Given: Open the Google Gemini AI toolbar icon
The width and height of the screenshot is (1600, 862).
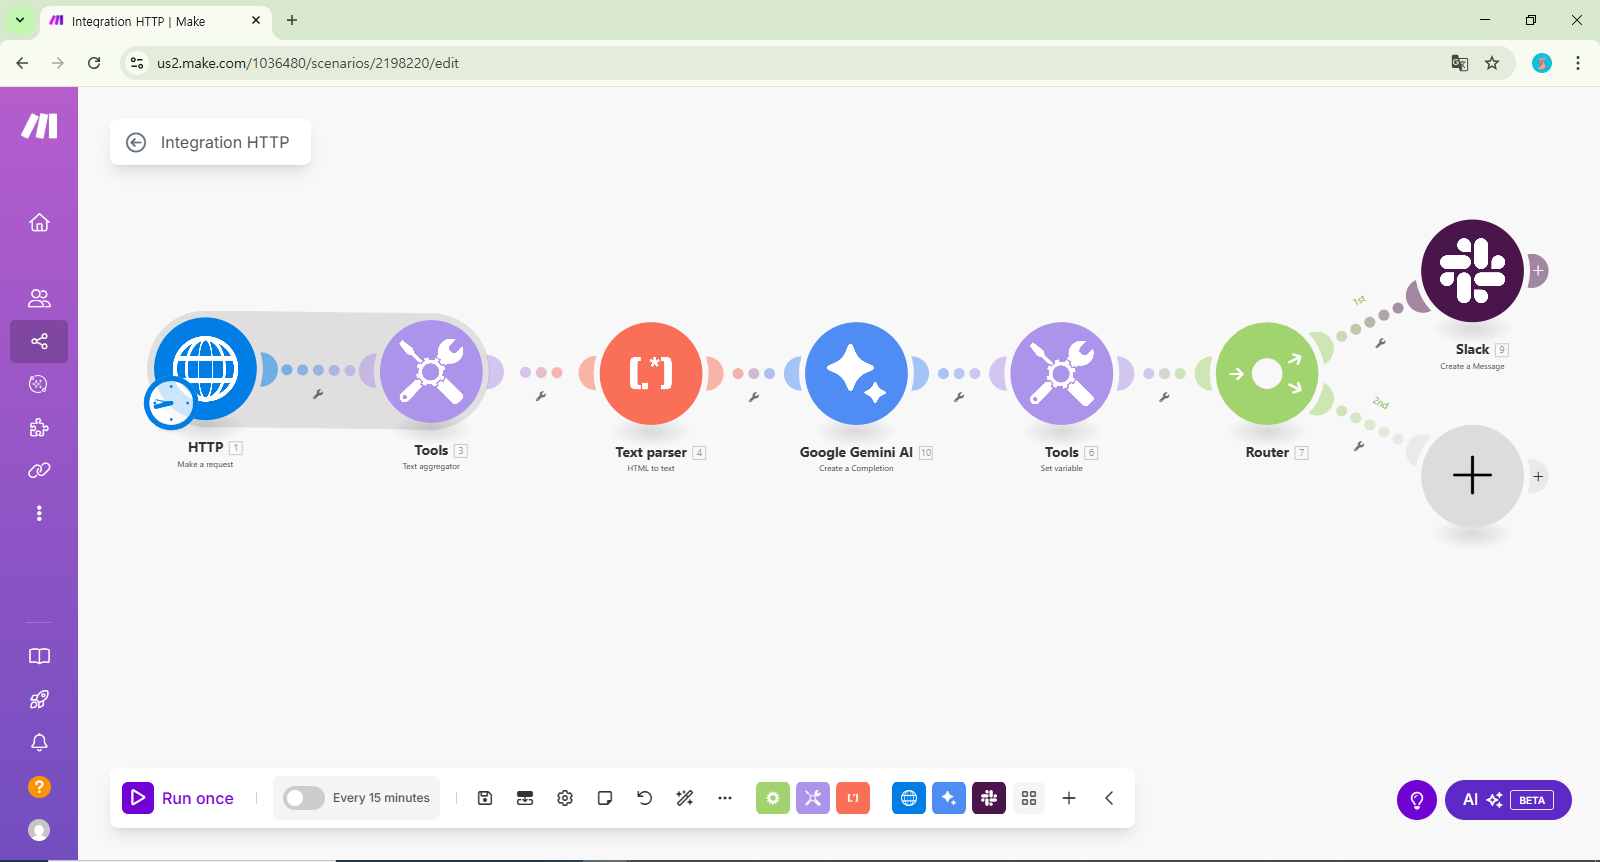Looking at the screenshot, I should [x=949, y=798].
